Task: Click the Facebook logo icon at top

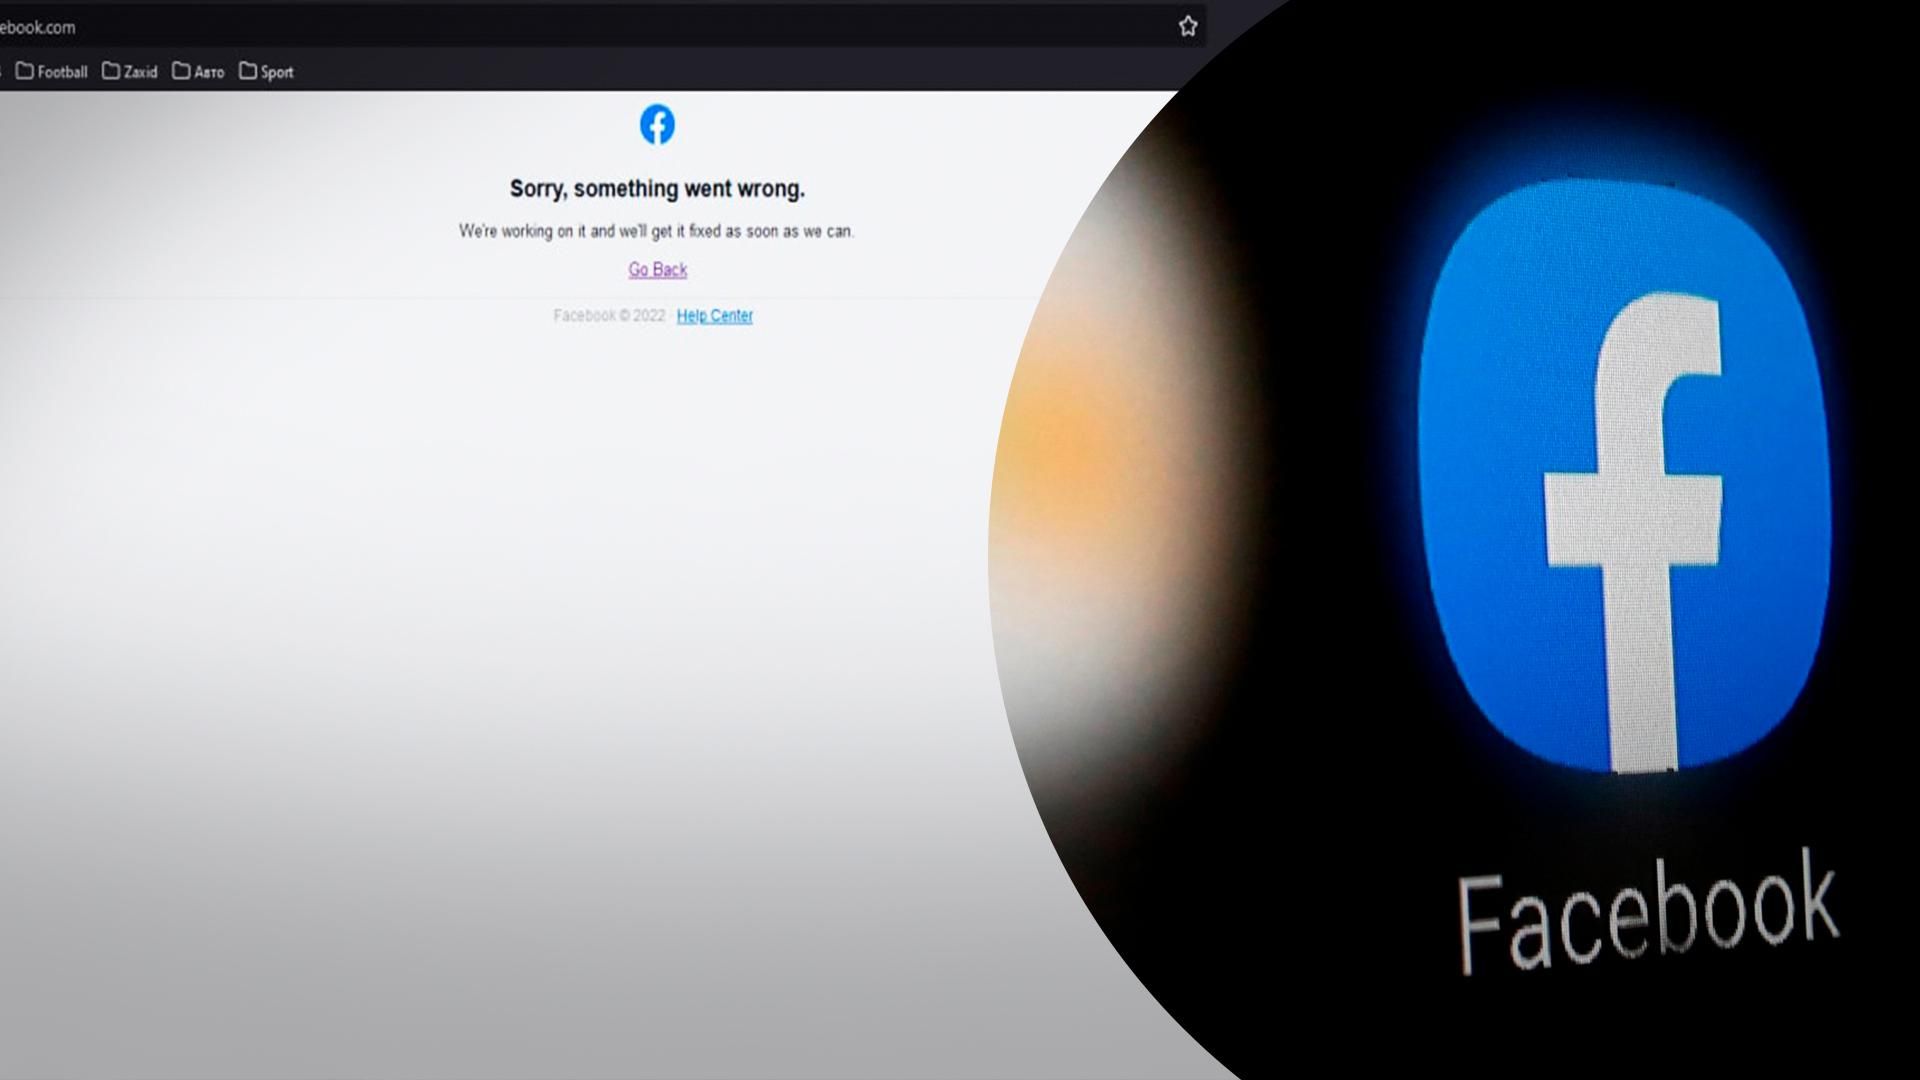Action: click(657, 124)
